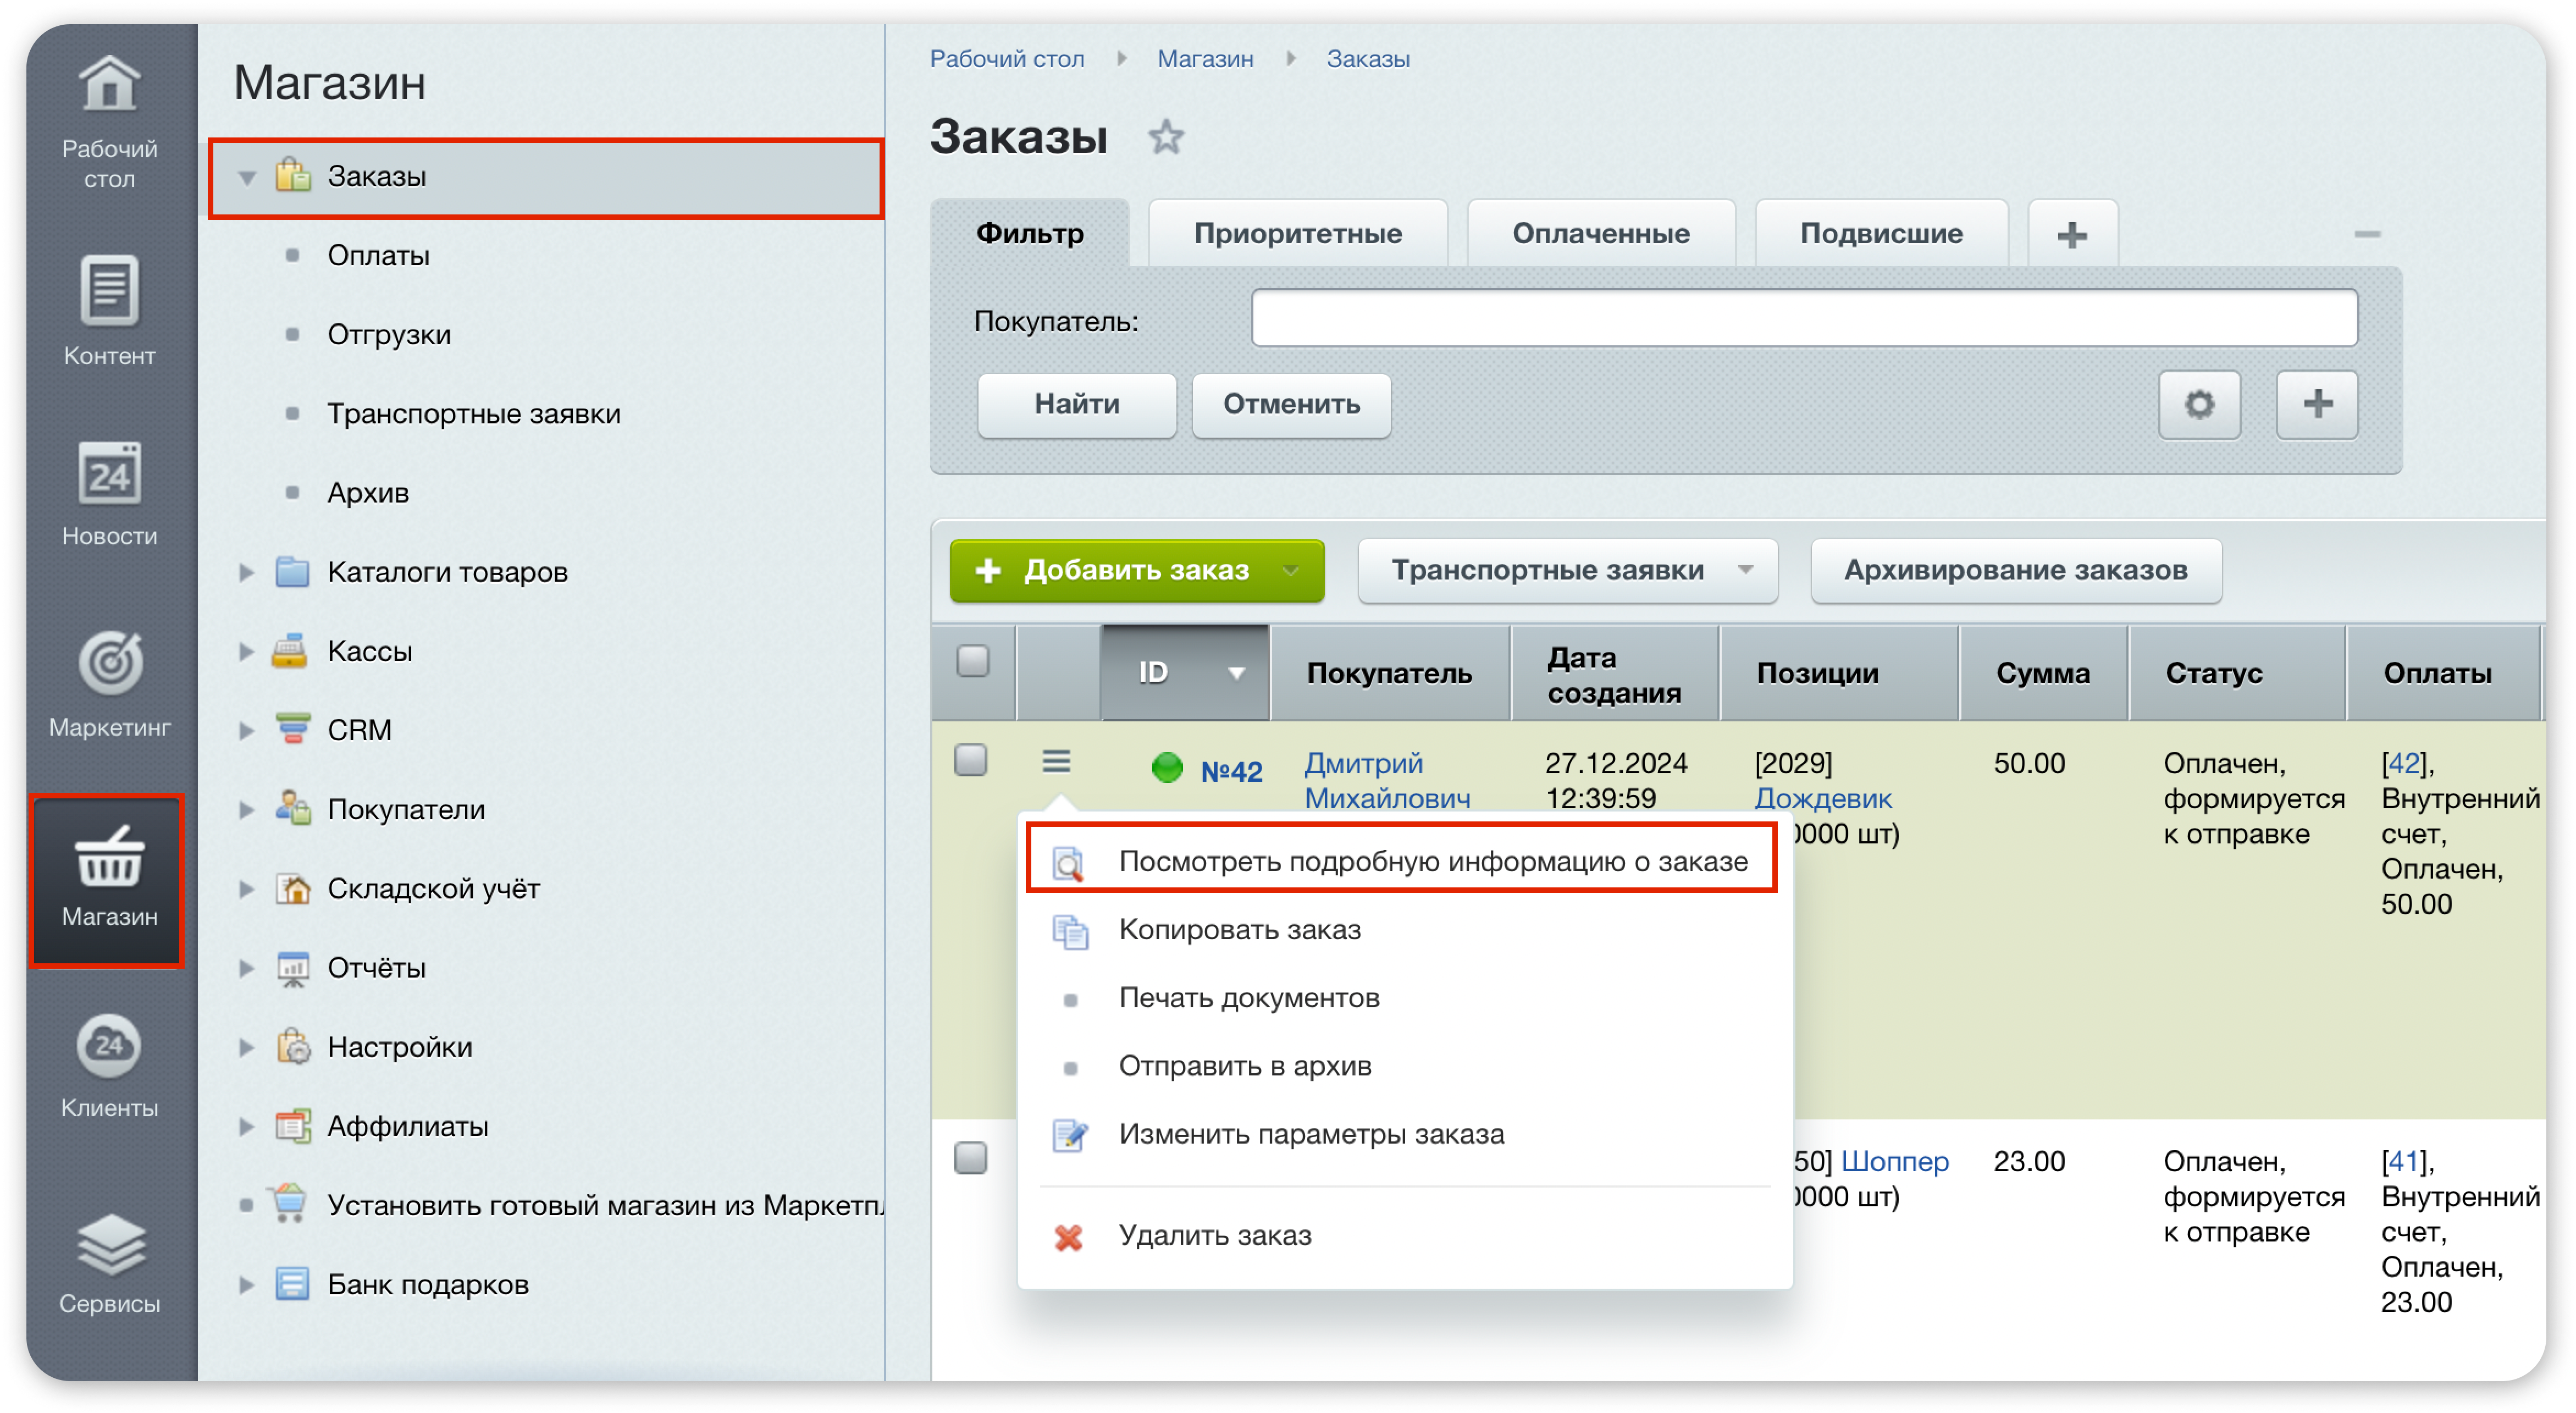Image resolution: width=2576 pixels, height=1413 pixels.
Task: Click the green status dot of order №42
Action: tap(1166, 768)
